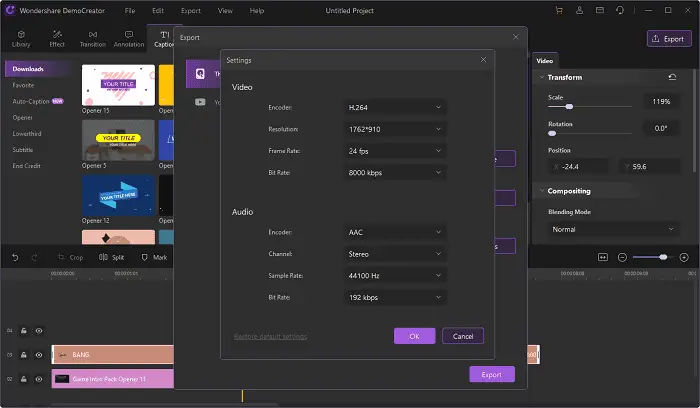This screenshot has width=700, height=408.
Task: Open the Export menu in menu bar
Action: [191, 11]
